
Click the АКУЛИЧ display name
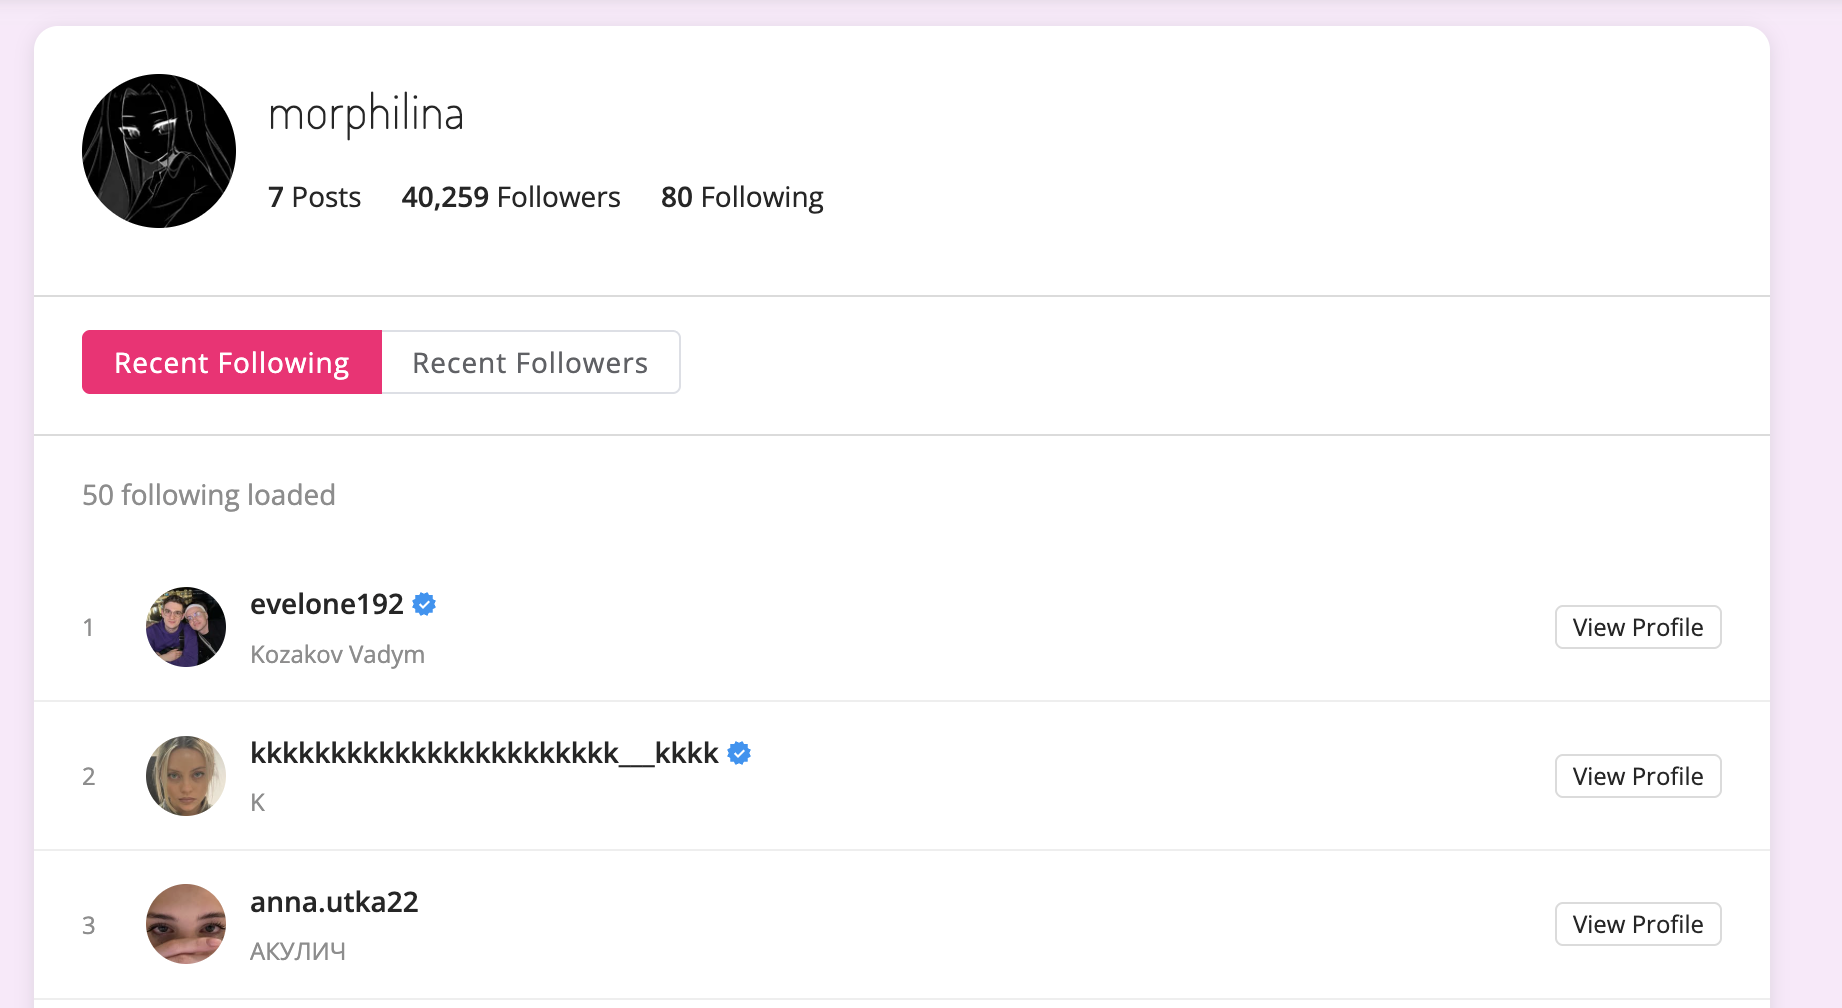pyautogui.click(x=298, y=951)
